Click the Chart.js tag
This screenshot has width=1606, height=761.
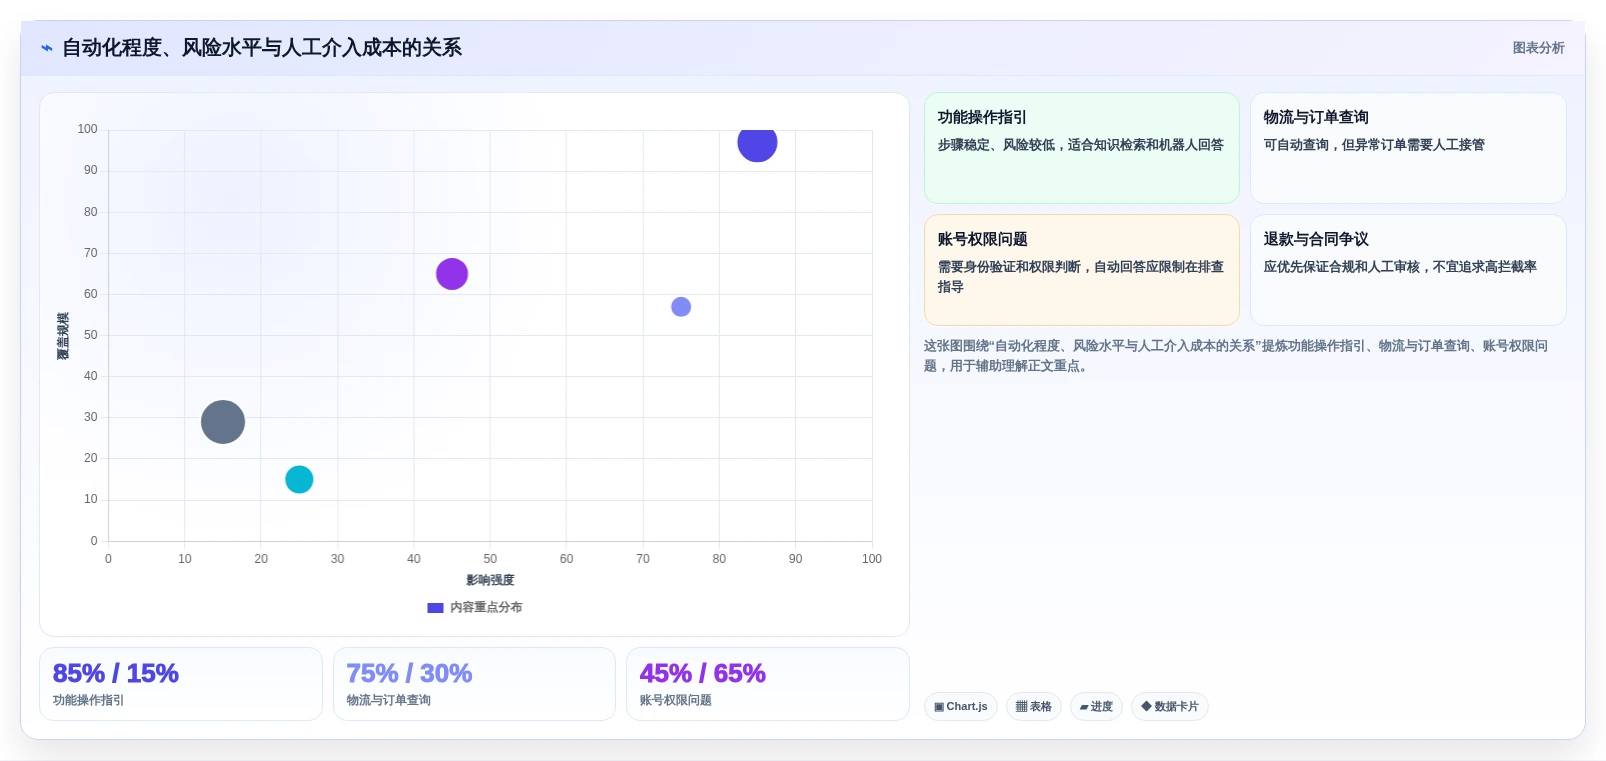[x=961, y=707]
